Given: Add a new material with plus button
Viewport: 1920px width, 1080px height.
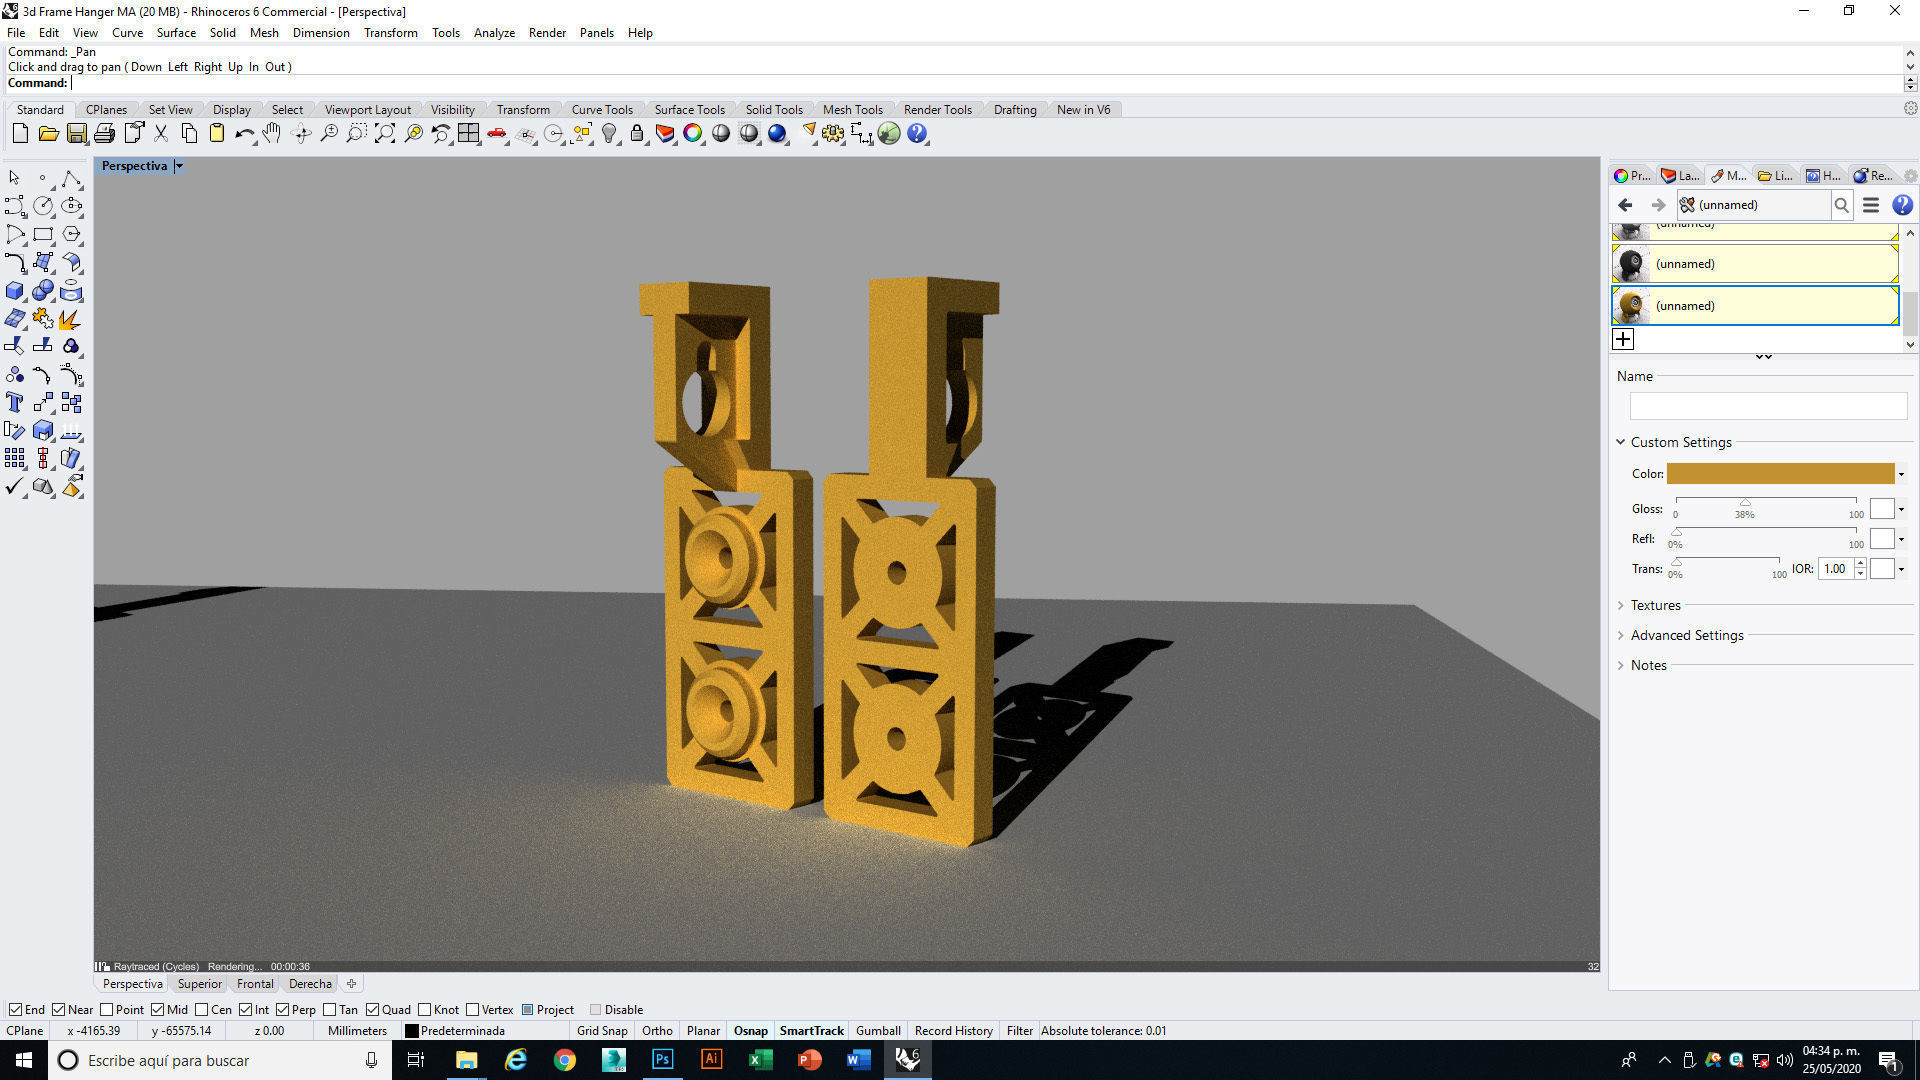Looking at the screenshot, I should coord(1623,339).
